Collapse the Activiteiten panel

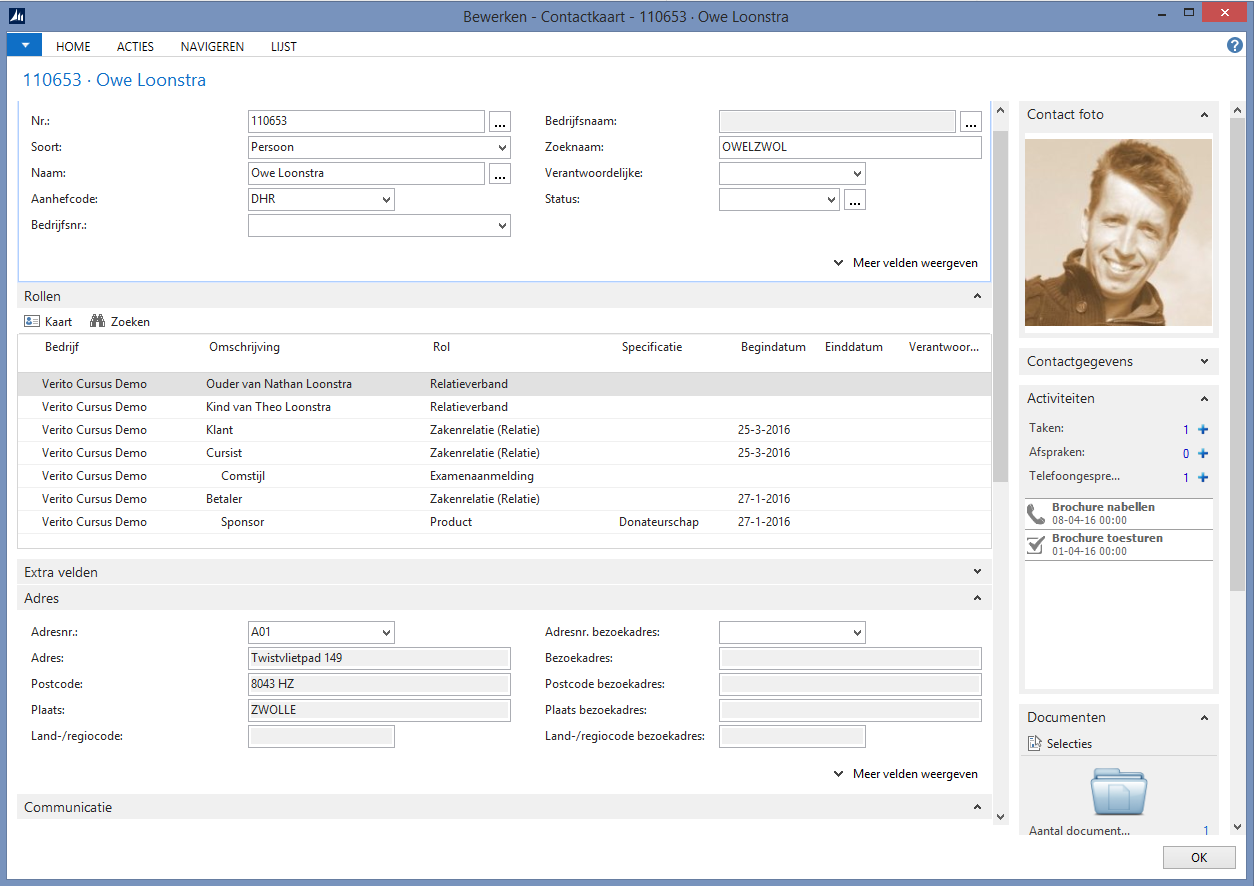coord(1204,398)
